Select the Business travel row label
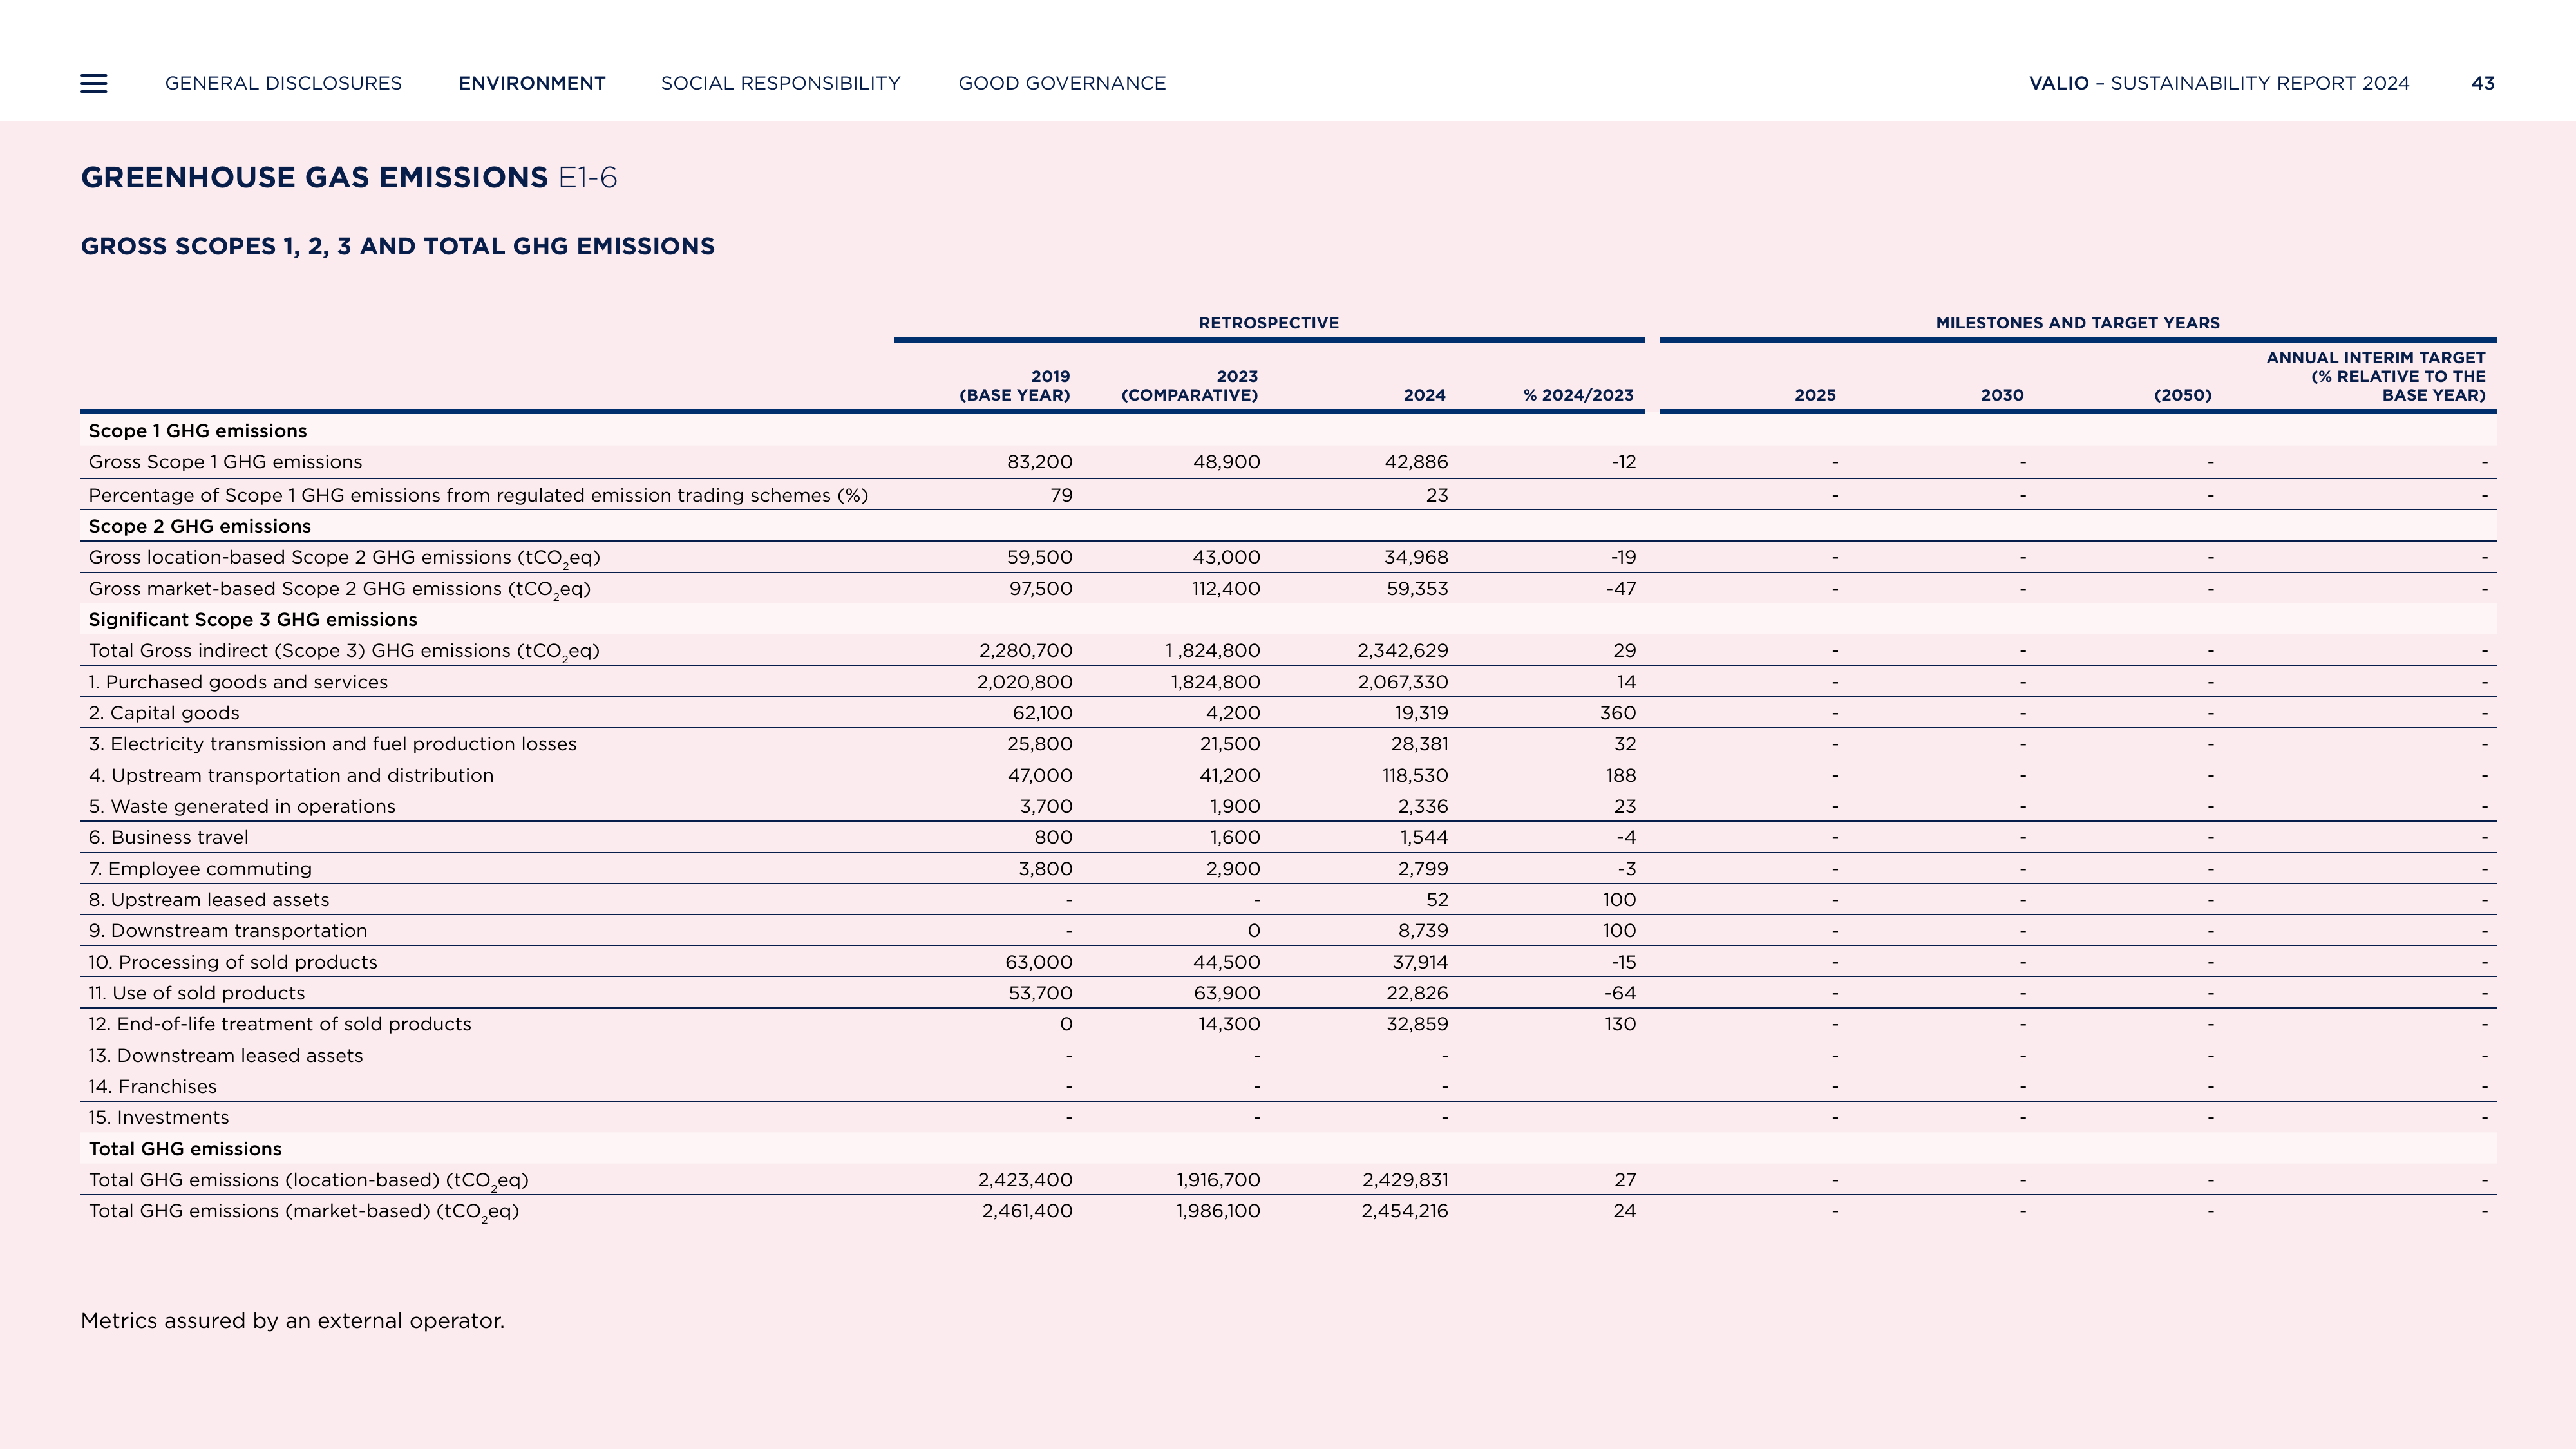The image size is (2576, 1449). click(168, 837)
